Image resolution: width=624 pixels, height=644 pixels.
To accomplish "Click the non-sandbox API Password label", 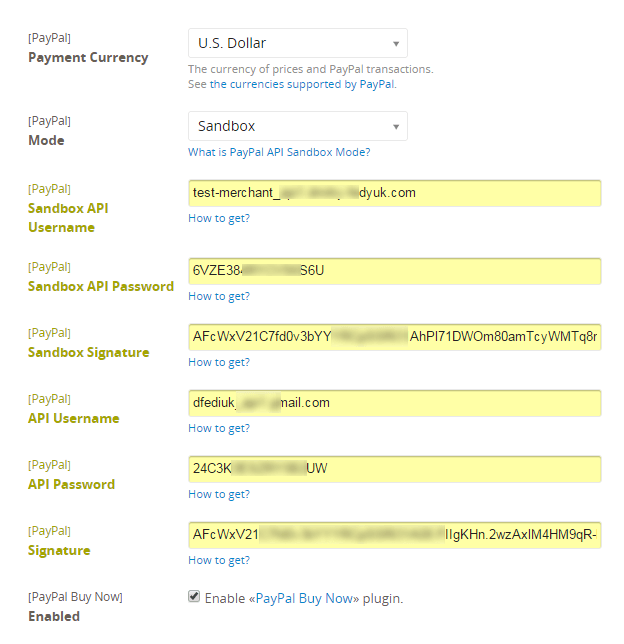I will [x=71, y=484].
